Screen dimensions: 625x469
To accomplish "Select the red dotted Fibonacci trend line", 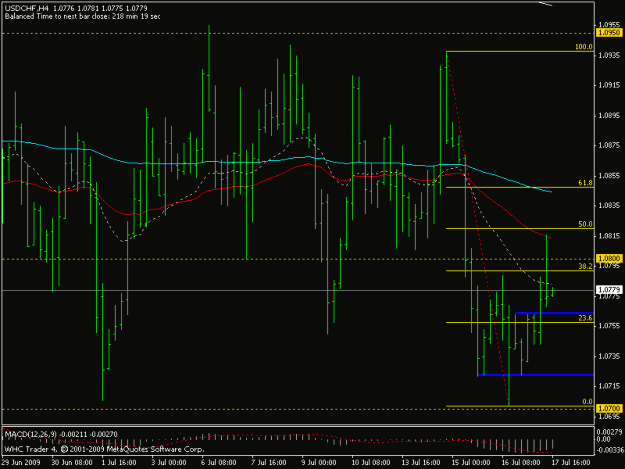I will [478, 229].
